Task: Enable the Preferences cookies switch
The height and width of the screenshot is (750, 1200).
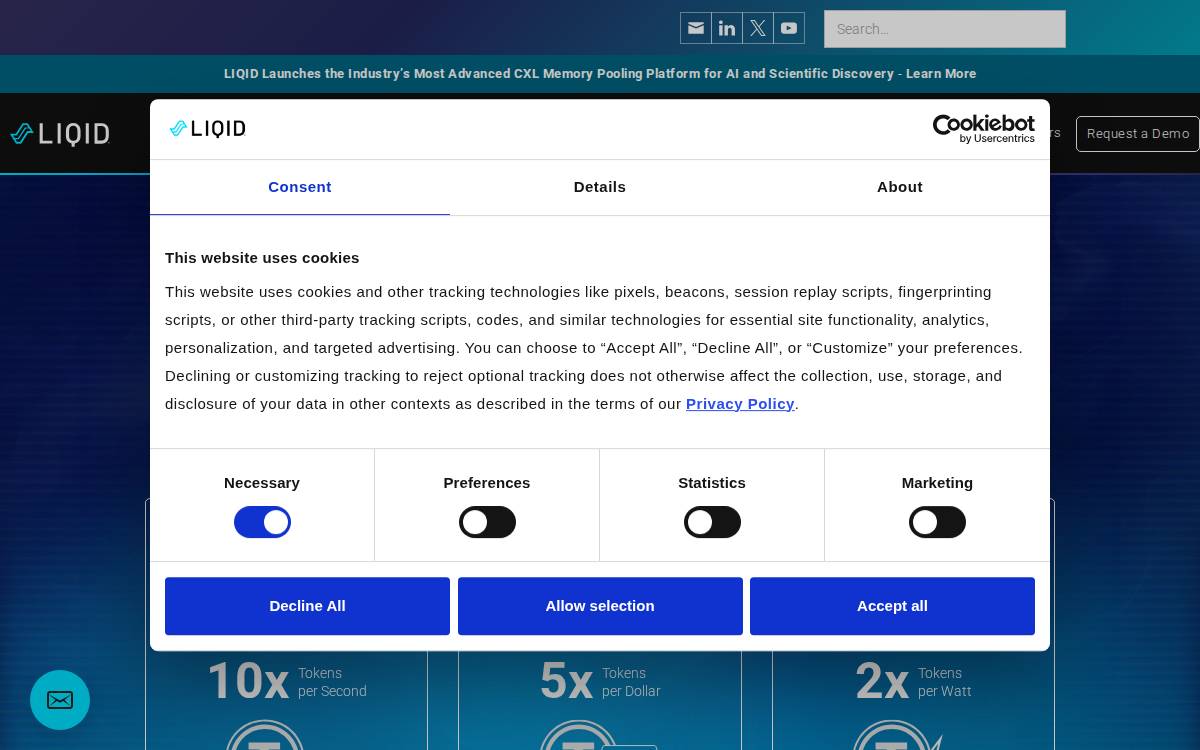Action: (x=487, y=522)
